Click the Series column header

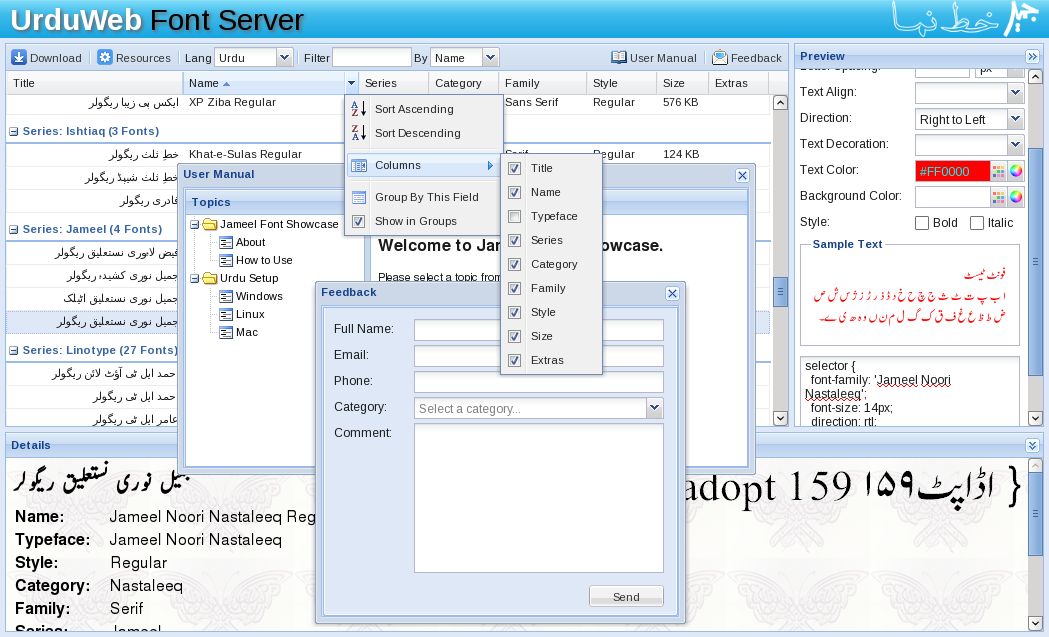(x=393, y=83)
